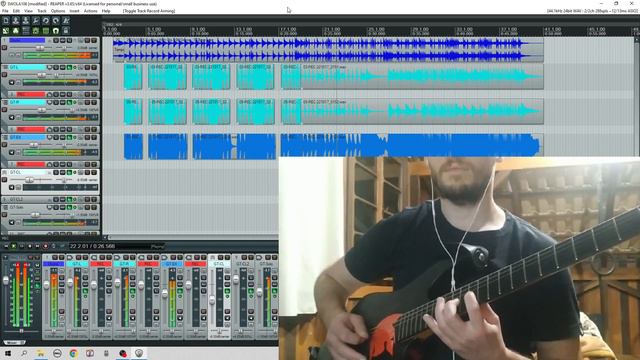Open the Insert menu
This screenshot has height=360, width=640.
click(74, 11)
